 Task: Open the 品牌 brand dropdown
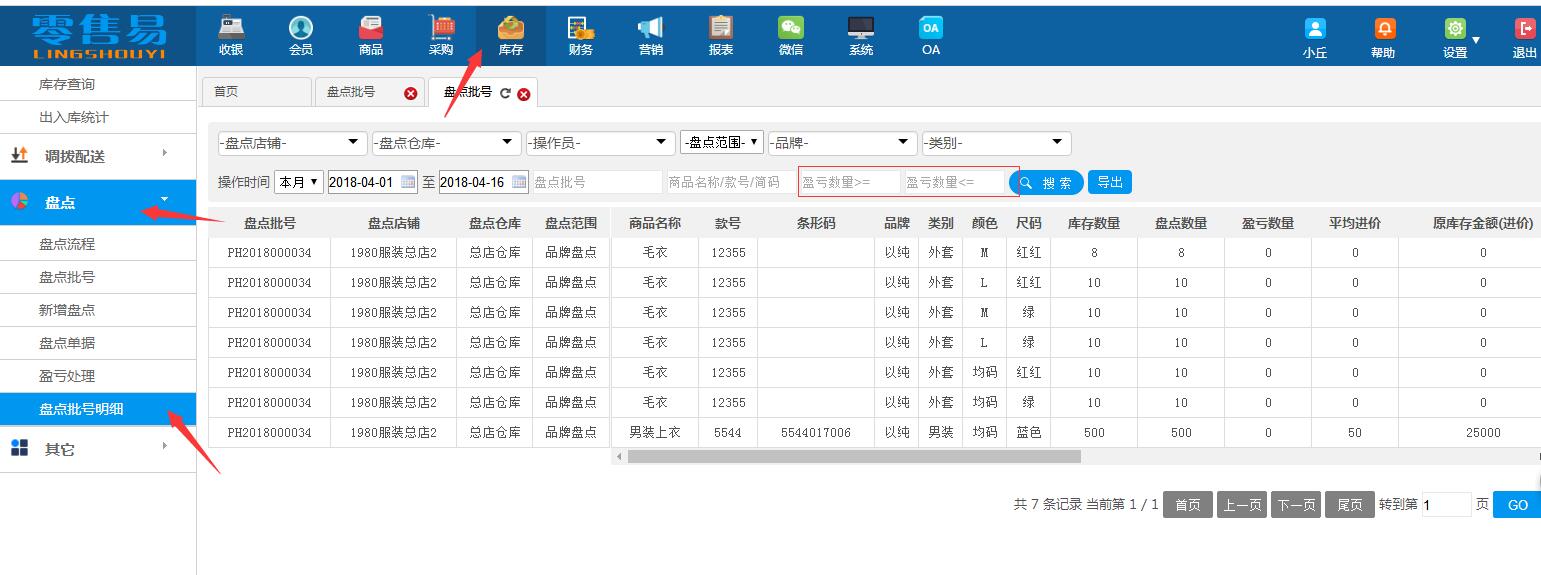click(x=842, y=143)
